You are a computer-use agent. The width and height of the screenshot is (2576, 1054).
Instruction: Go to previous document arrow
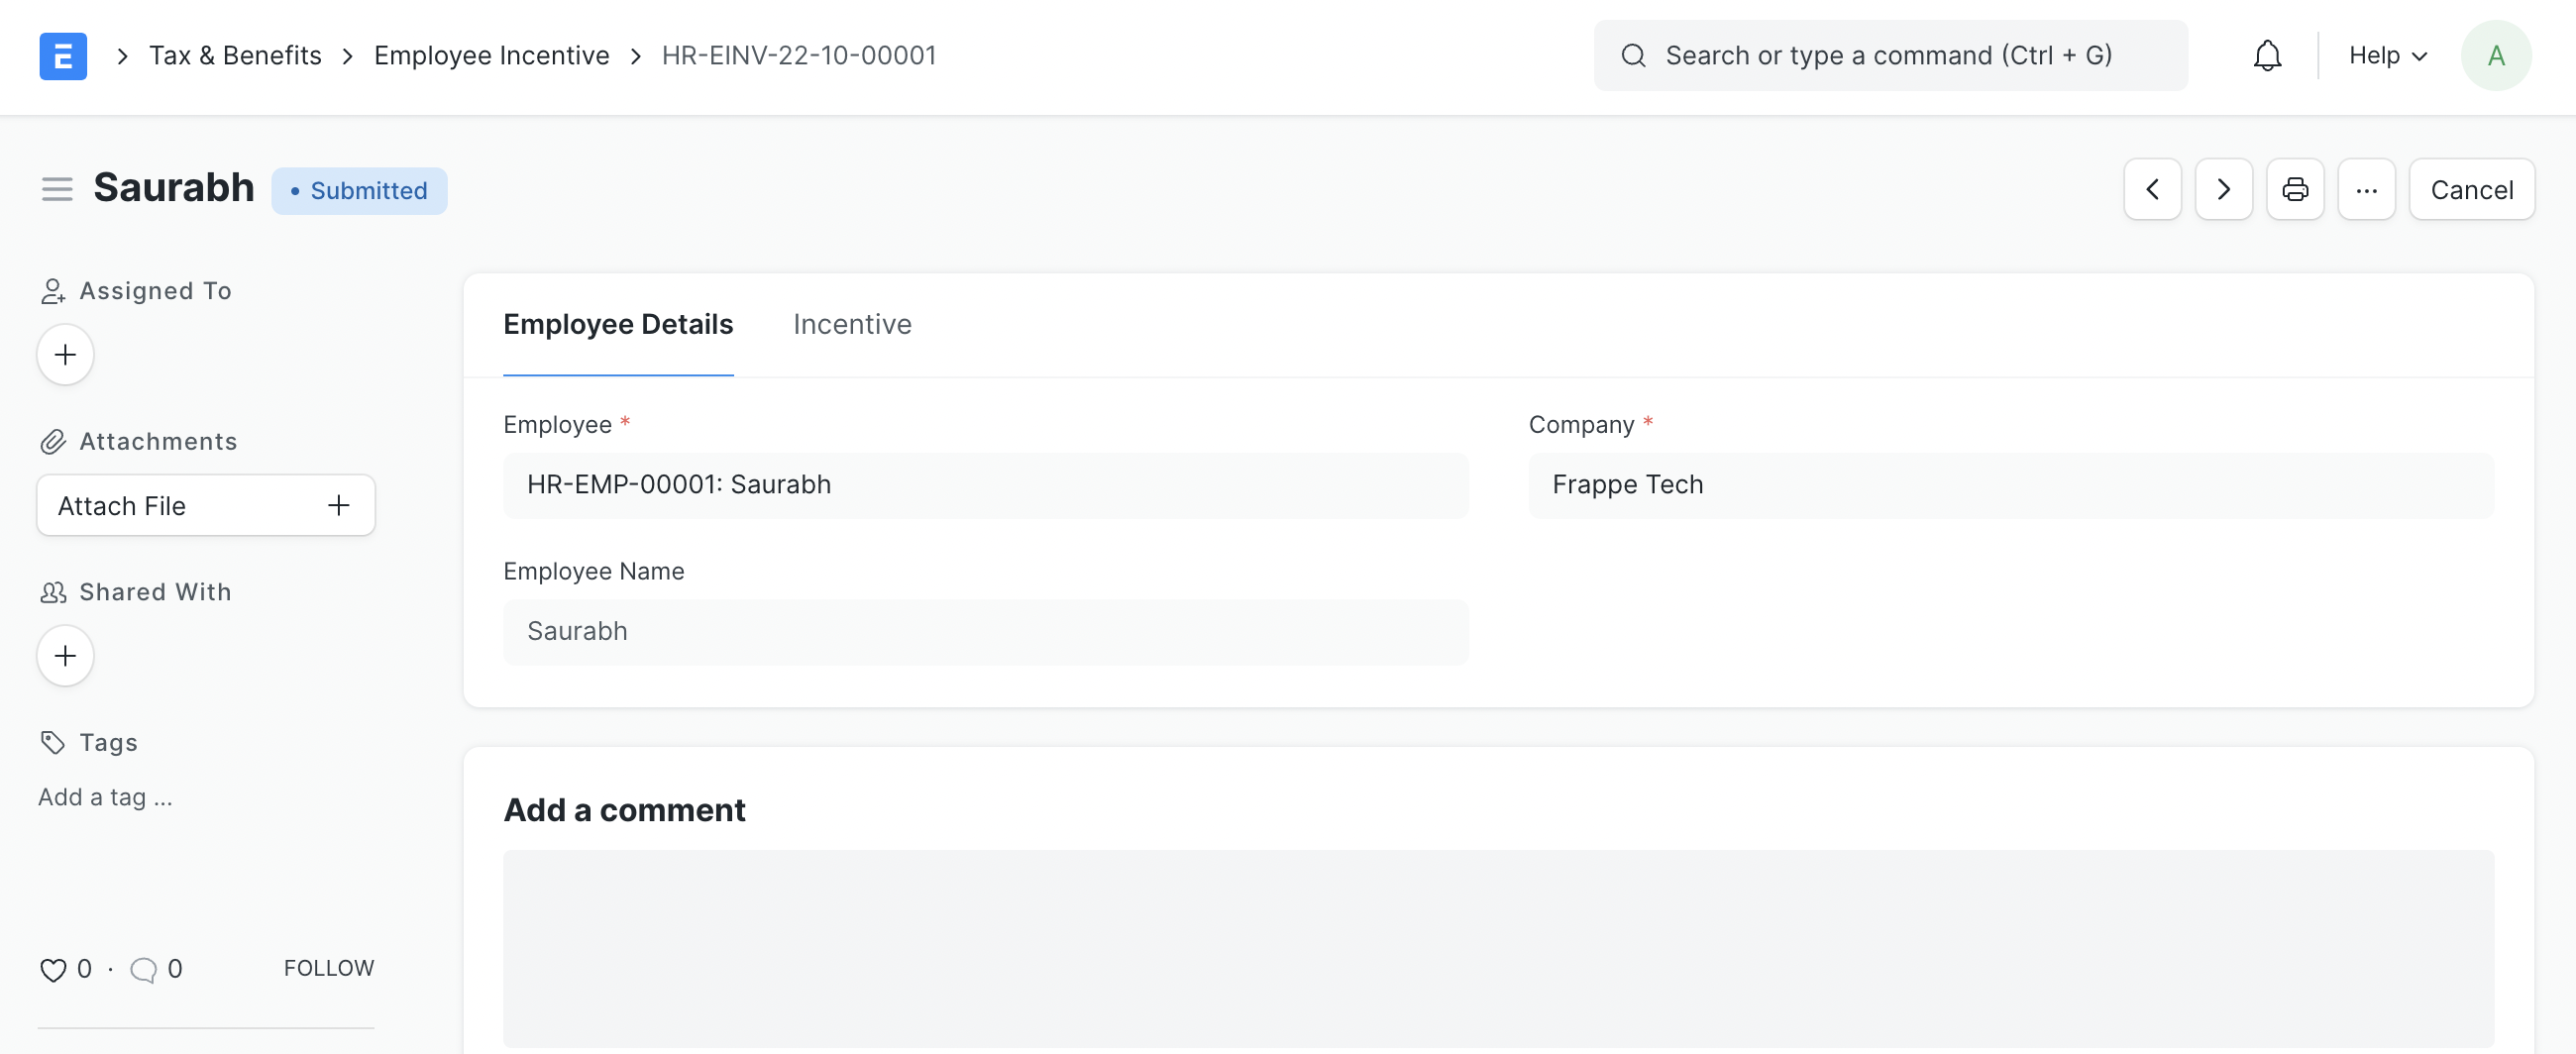click(2152, 189)
